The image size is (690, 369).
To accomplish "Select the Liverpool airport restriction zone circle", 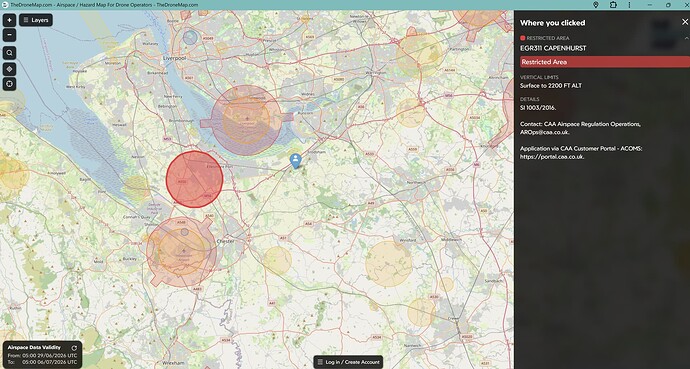I will click(246, 120).
